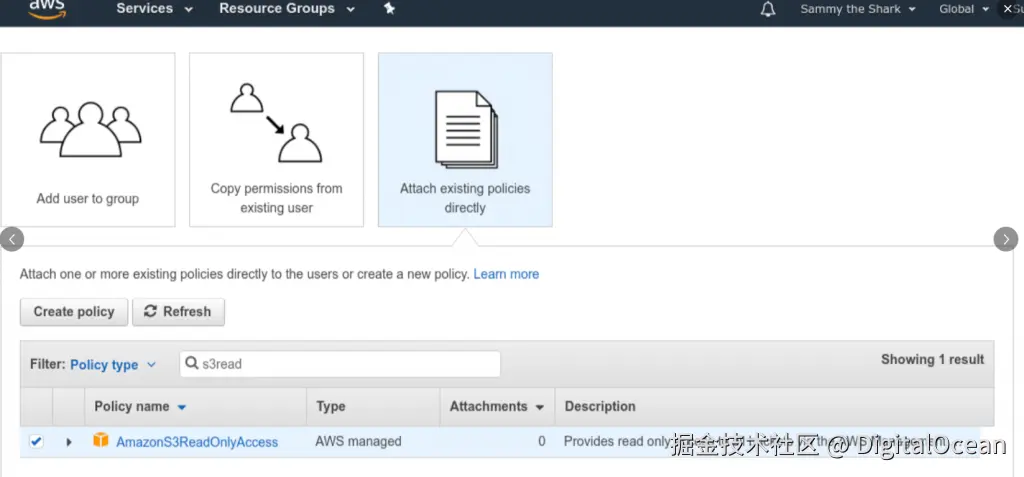Uncheck the AmazonS3ReadOnlyAccess policy checkbox

click(36, 441)
